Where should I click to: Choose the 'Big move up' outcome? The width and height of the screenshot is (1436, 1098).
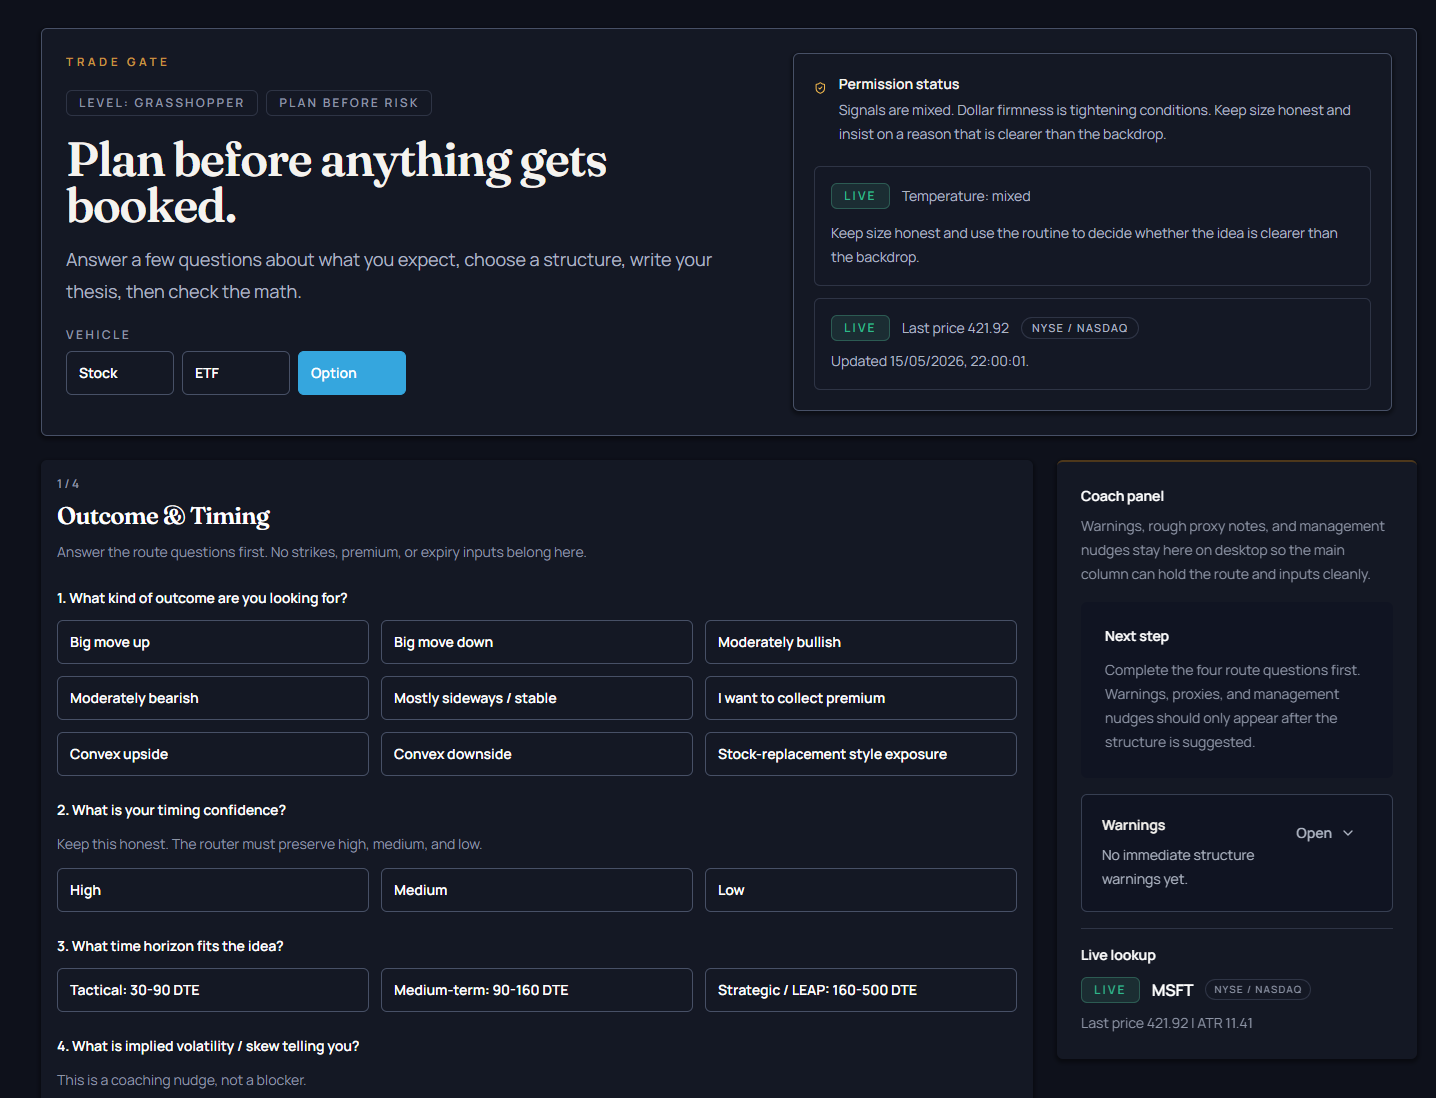pyautogui.click(x=213, y=642)
